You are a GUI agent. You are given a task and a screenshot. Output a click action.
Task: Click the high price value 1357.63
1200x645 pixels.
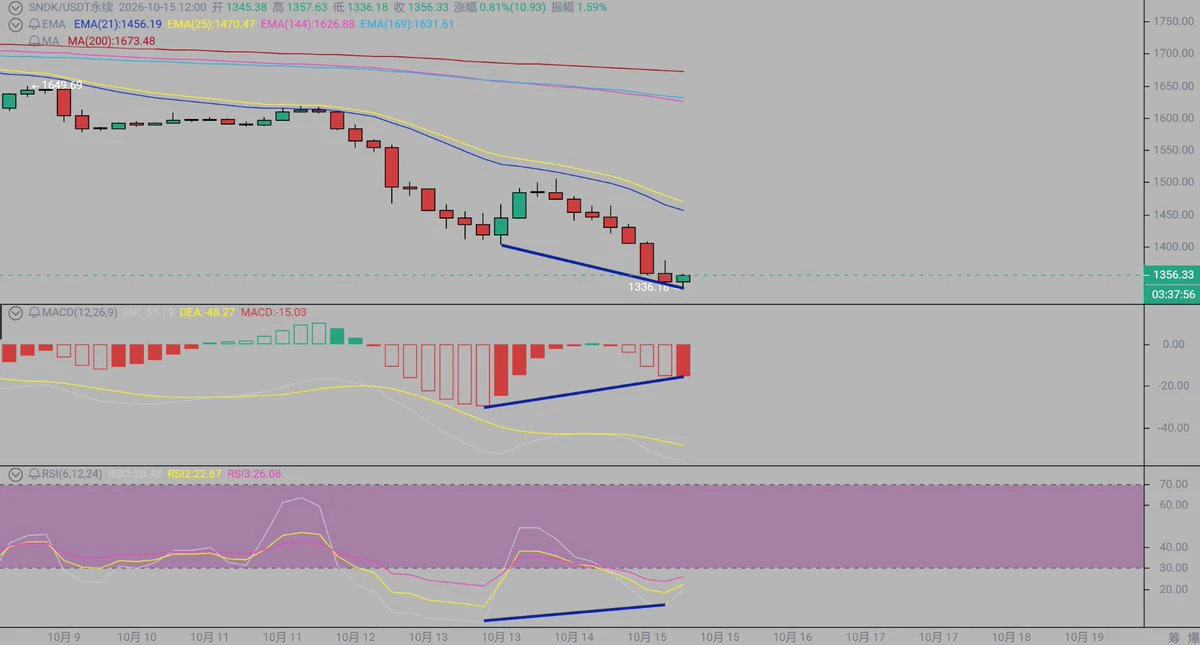pyautogui.click(x=306, y=6)
